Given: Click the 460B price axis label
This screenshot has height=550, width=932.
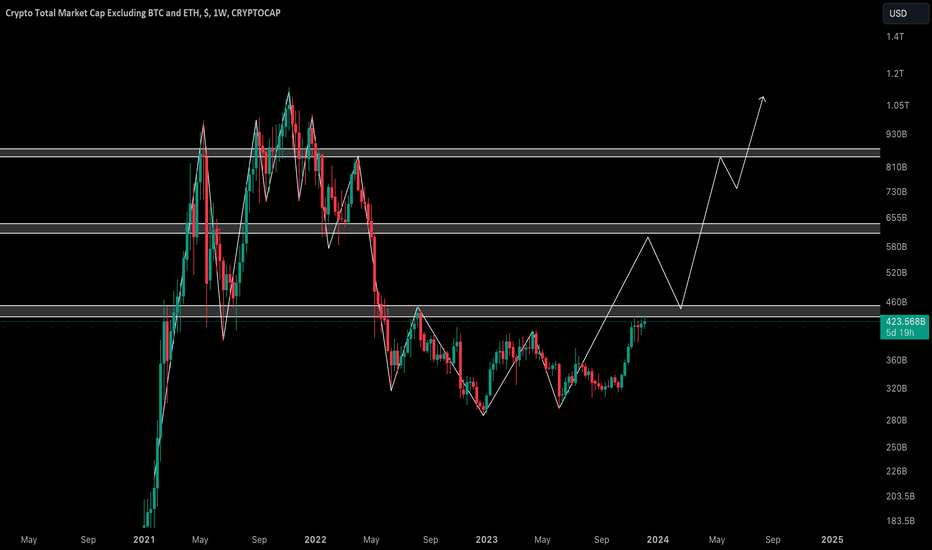Looking at the screenshot, I should point(896,303).
